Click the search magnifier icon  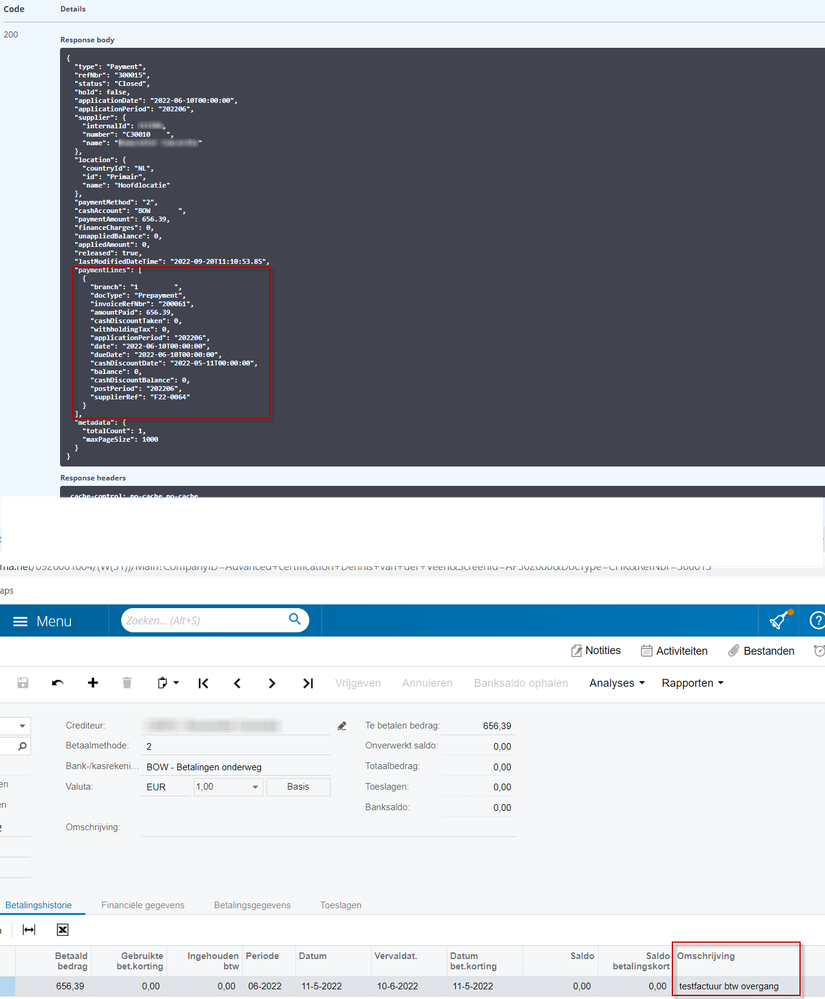pyautogui.click(x=294, y=619)
